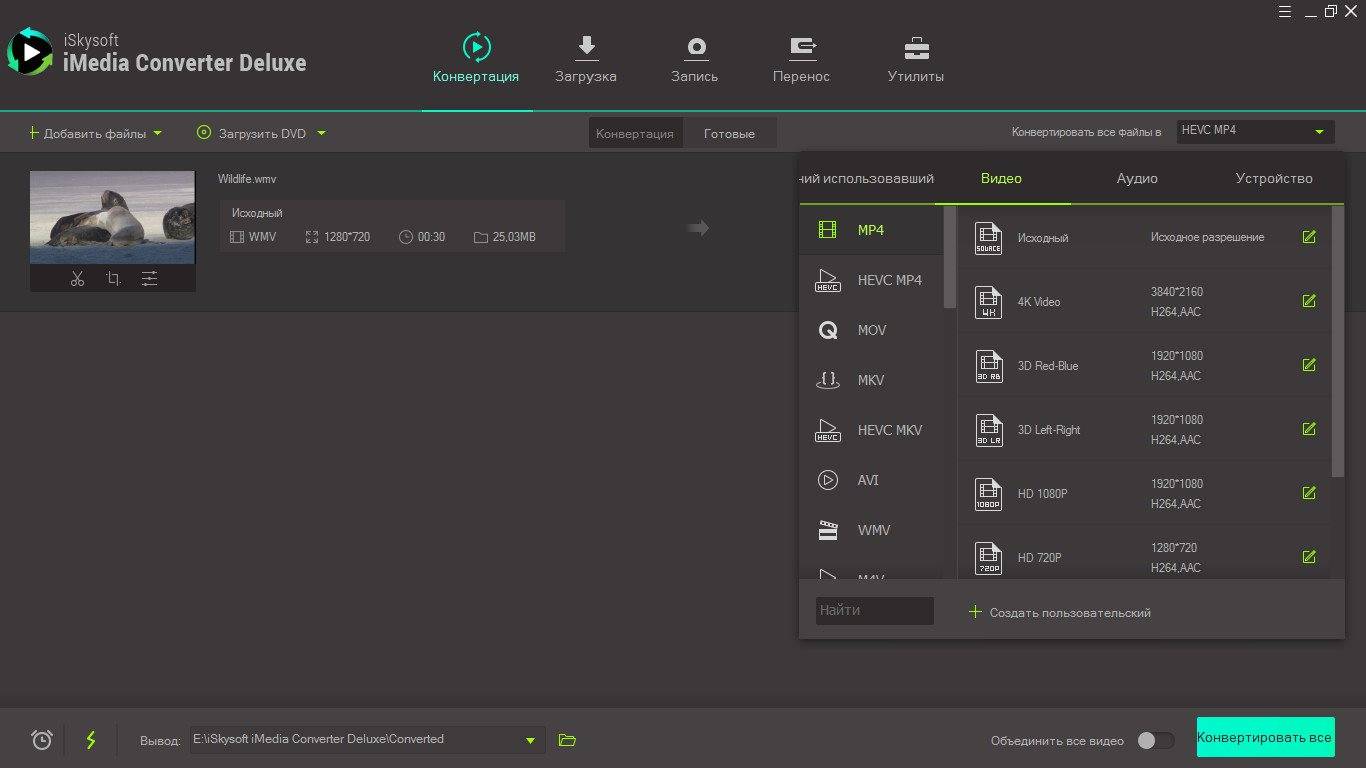This screenshot has height=768, width=1366.
Task: Select the Готовые sub-tab
Action: click(x=729, y=133)
